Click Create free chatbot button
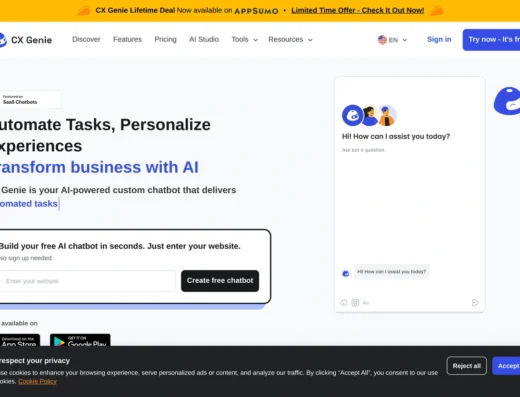The width and height of the screenshot is (520, 397). tap(220, 281)
